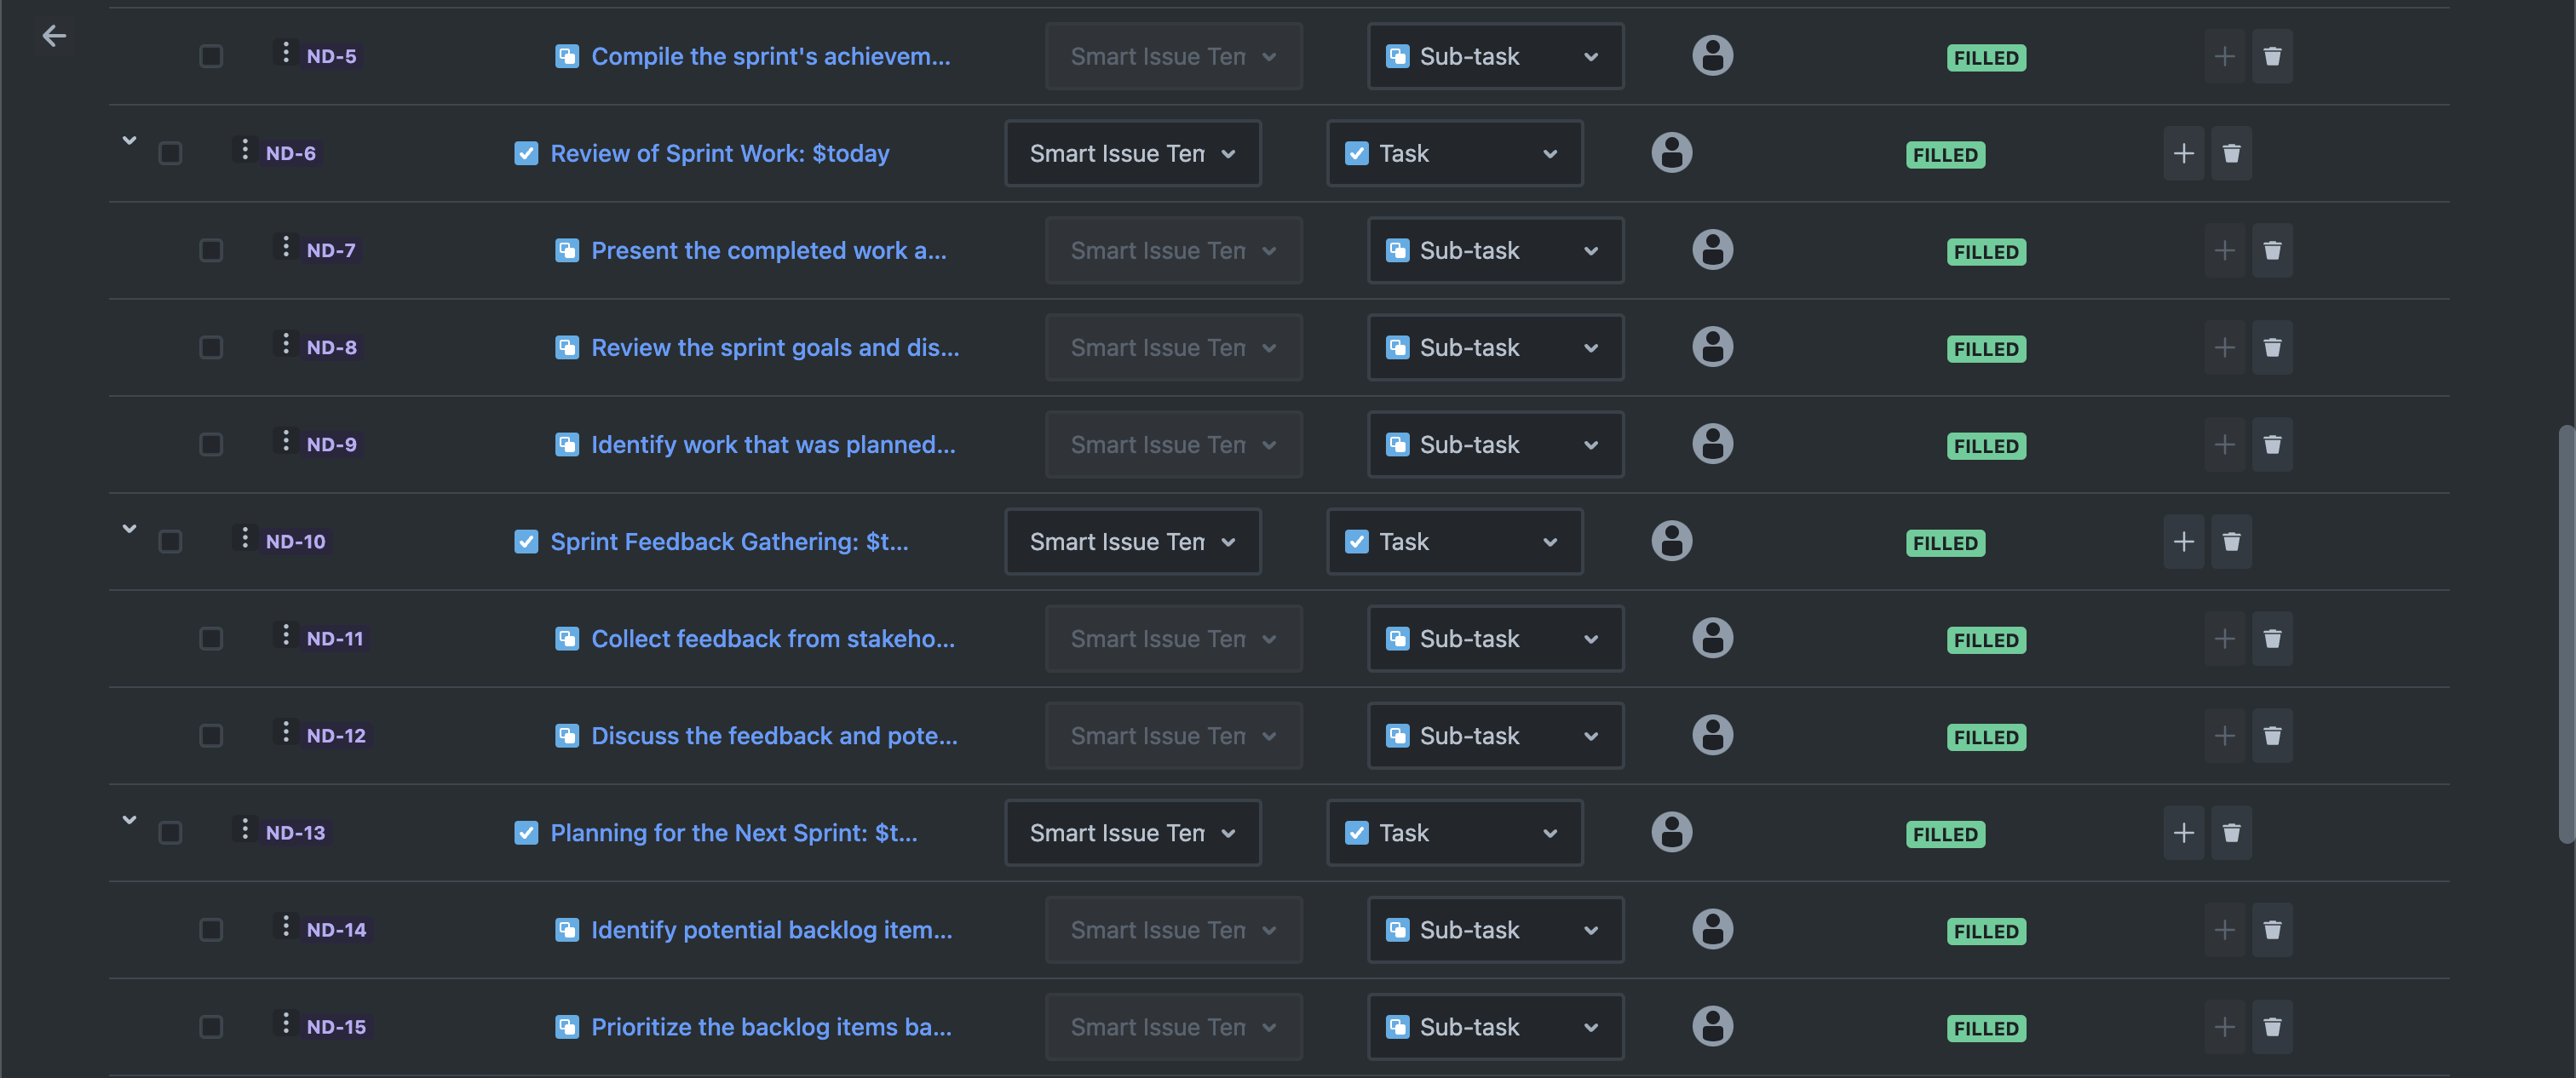Click the trash icon for ND-14
This screenshot has width=2576, height=1078.
(x=2272, y=929)
